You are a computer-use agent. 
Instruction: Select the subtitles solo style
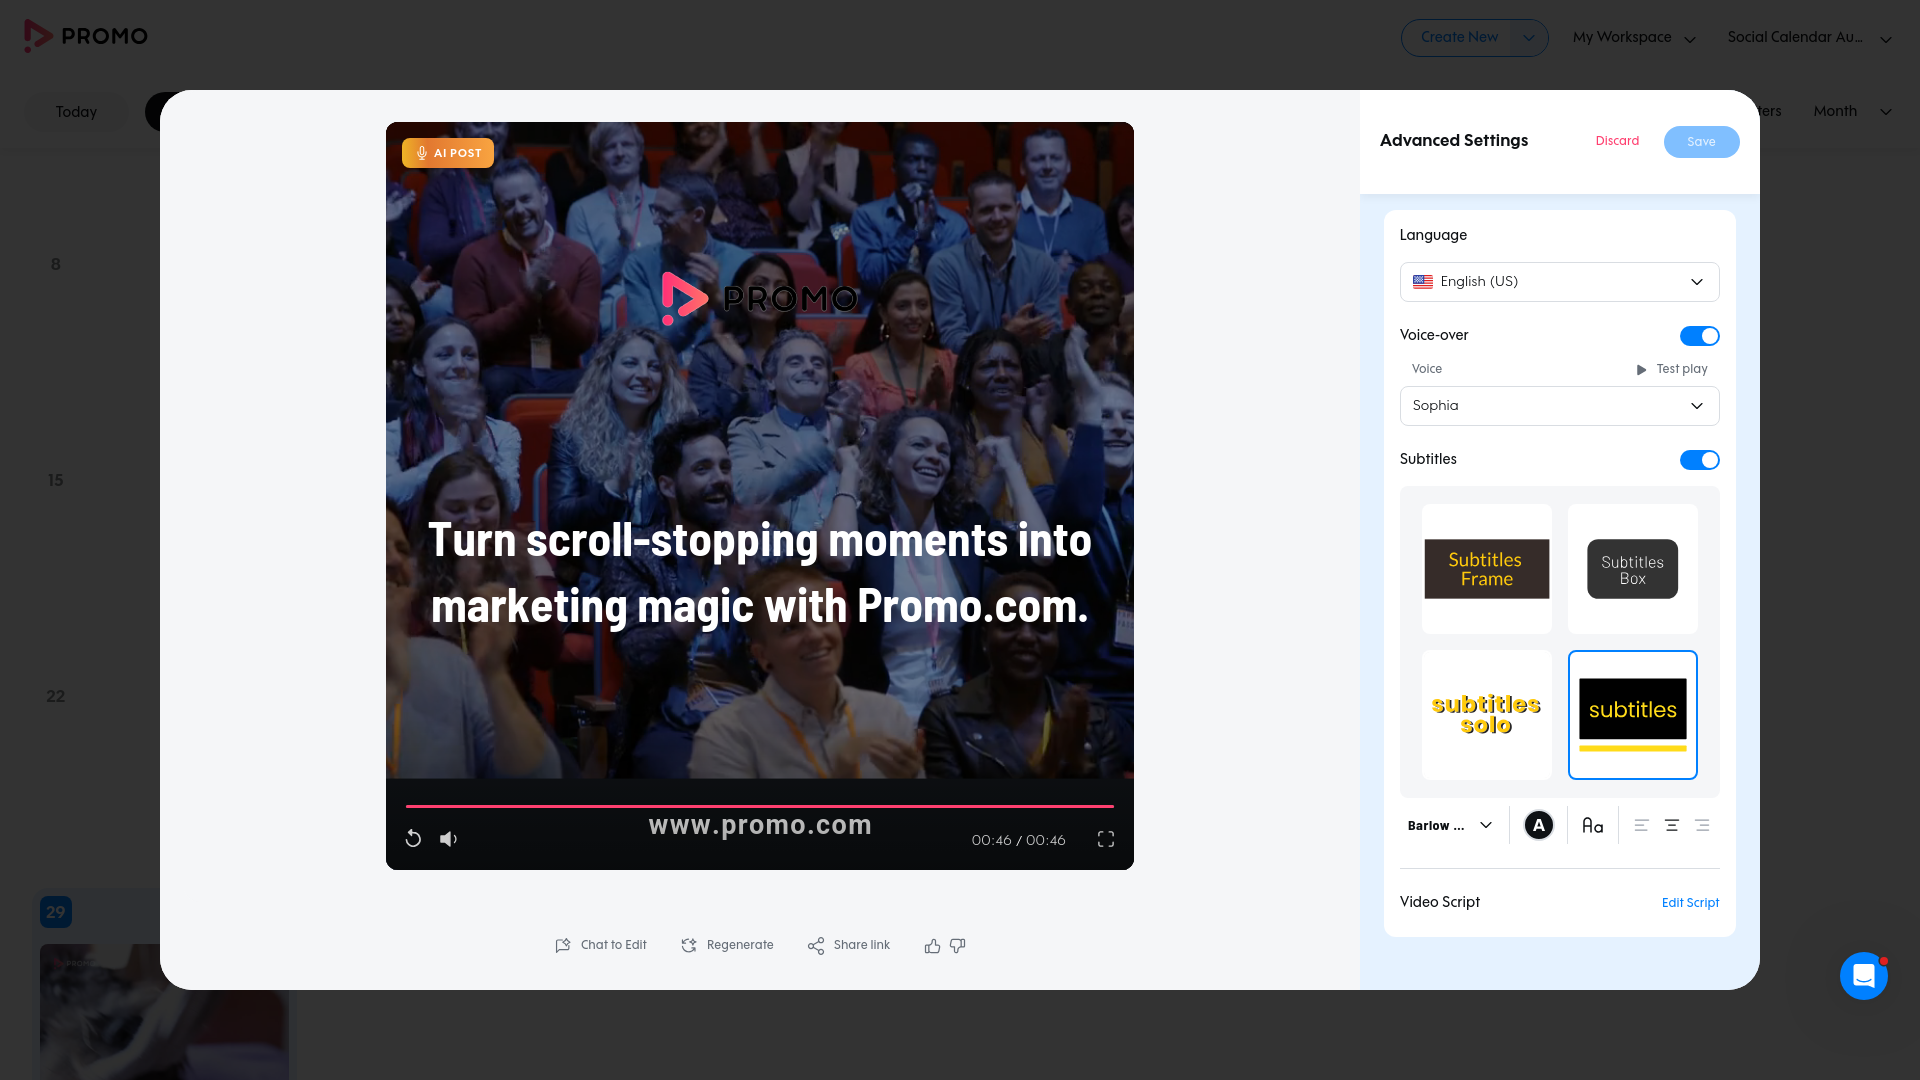(x=1487, y=715)
